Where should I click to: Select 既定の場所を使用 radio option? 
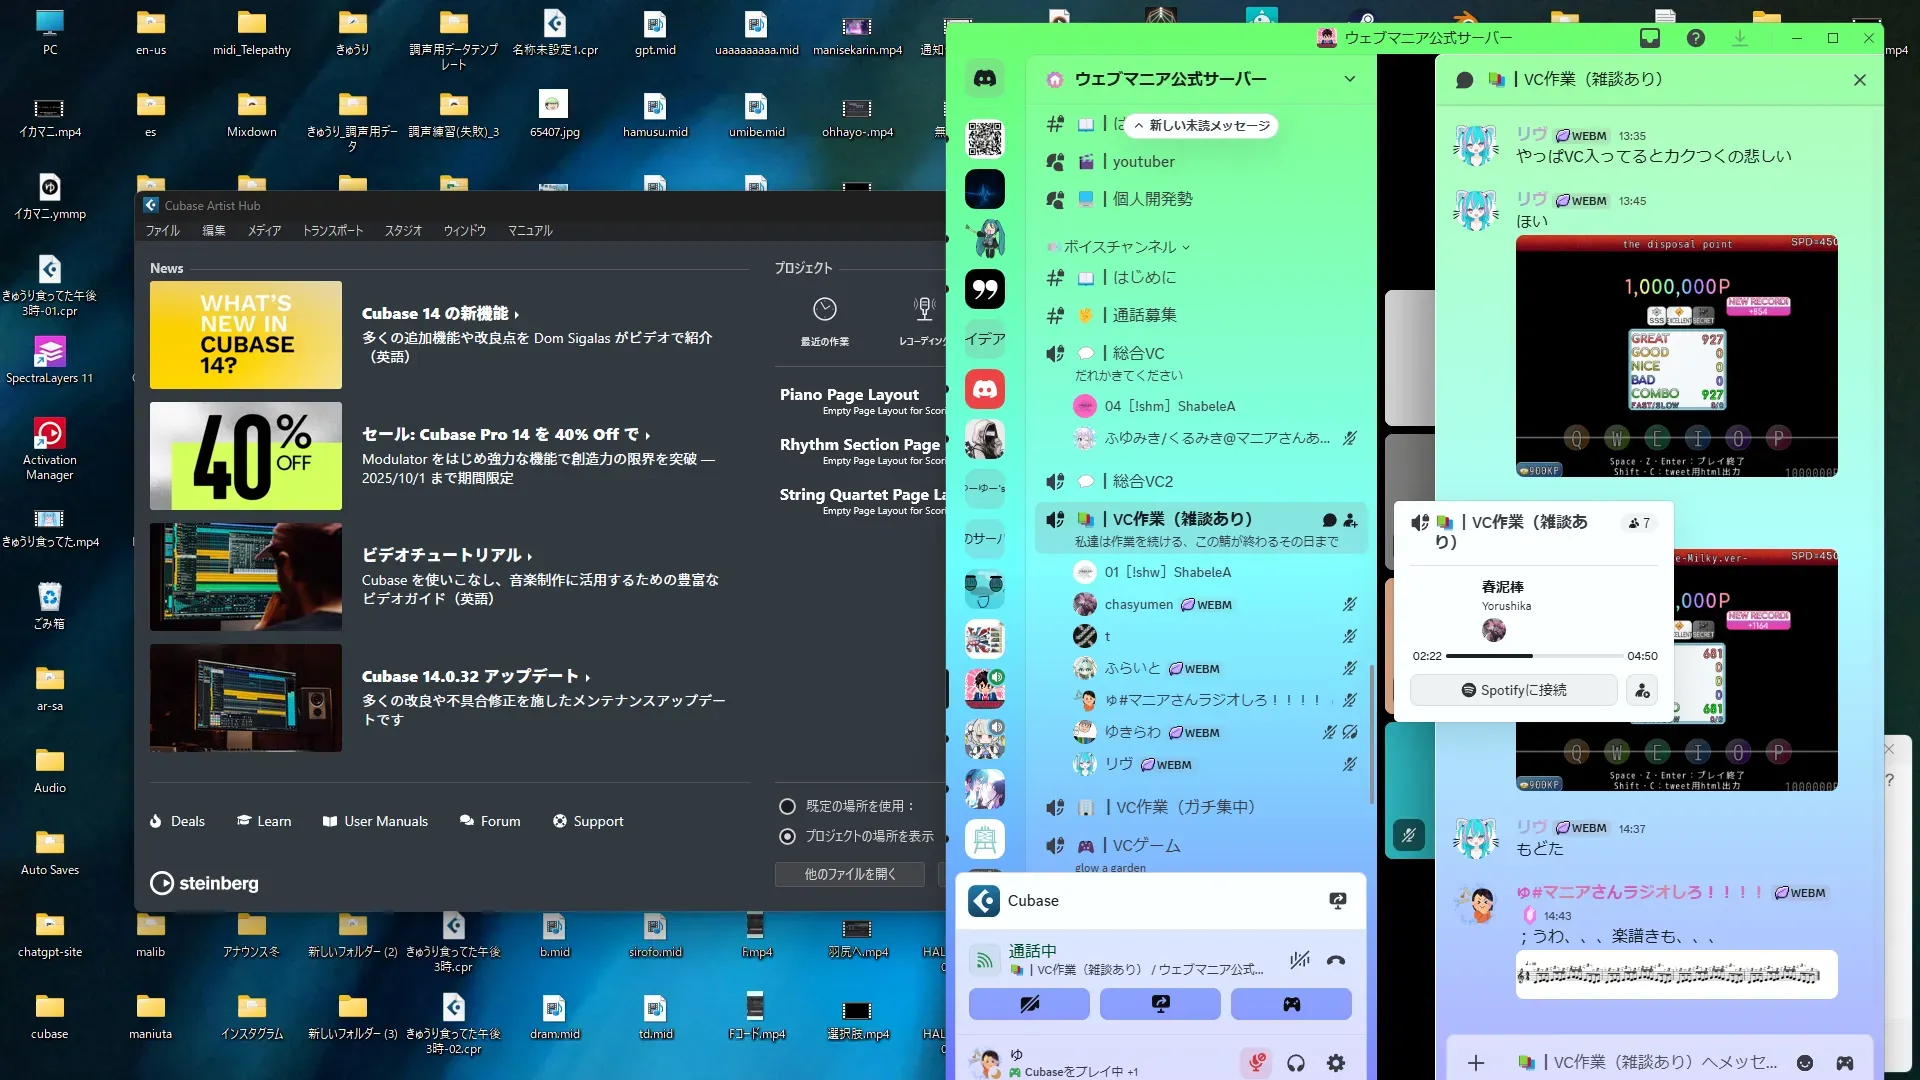(788, 806)
